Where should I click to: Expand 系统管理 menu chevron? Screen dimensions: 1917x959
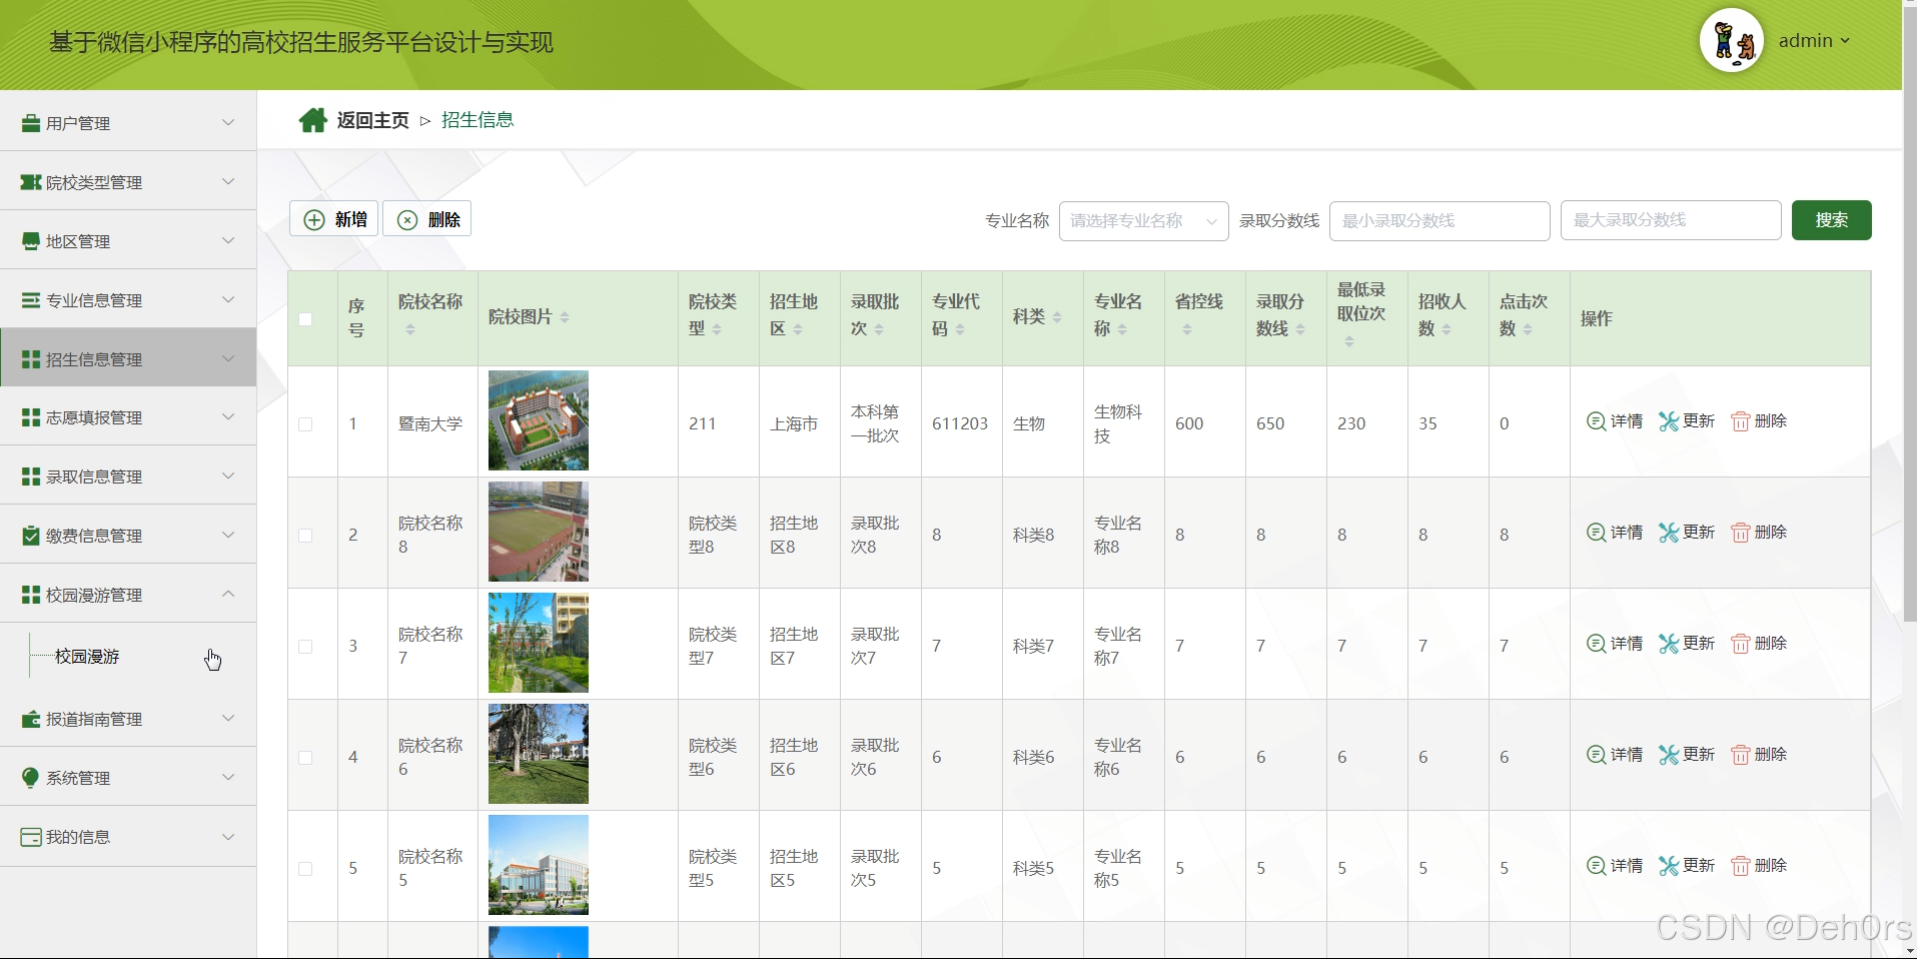[x=228, y=777]
